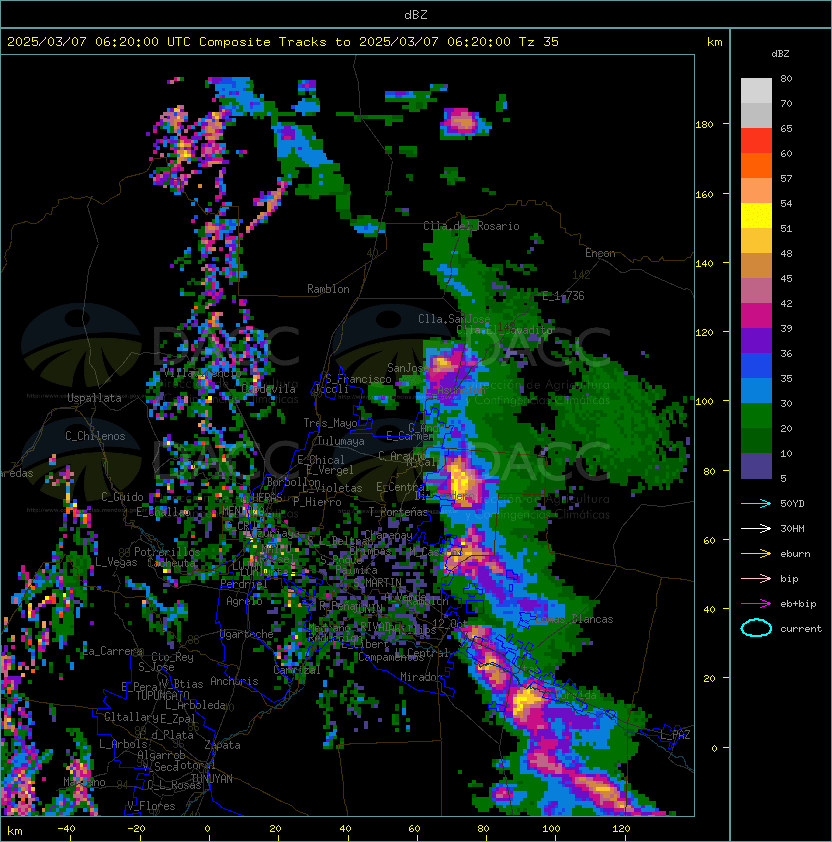832x842 pixels.
Task: Pick the dark green 10-20 dBZ swatch
Action: [x=756, y=441]
